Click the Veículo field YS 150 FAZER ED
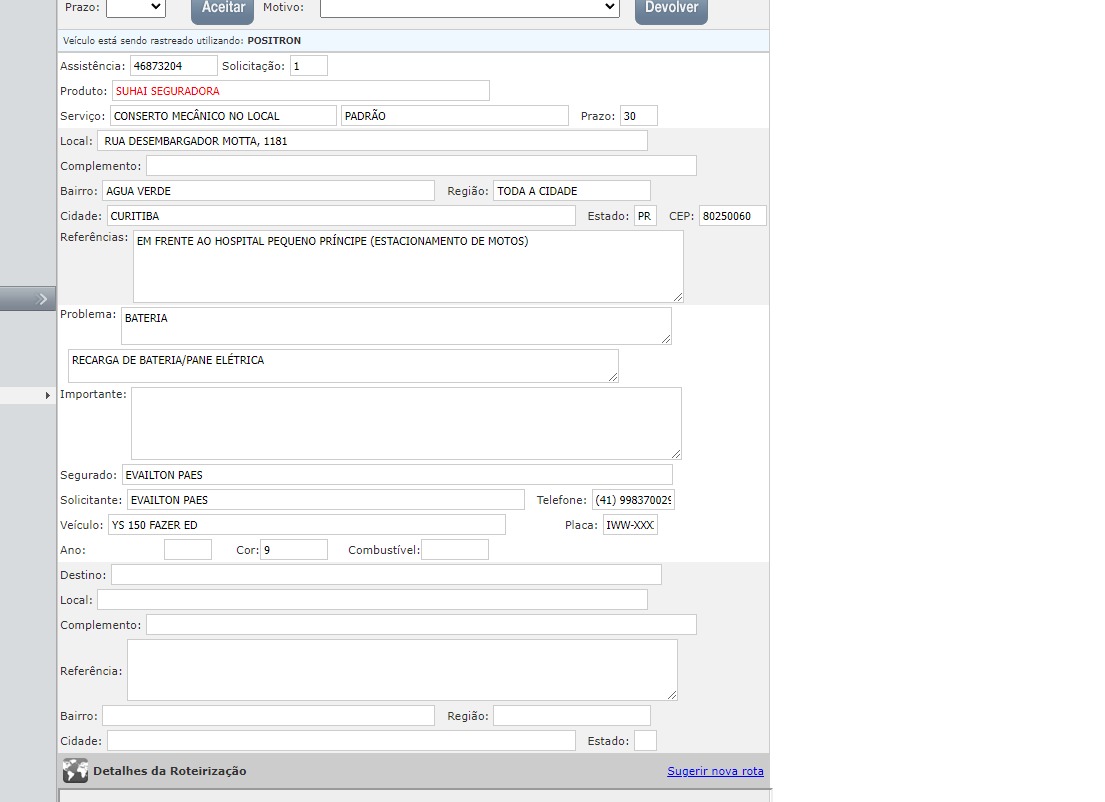Viewport: 1105px width, 802px height. point(307,524)
